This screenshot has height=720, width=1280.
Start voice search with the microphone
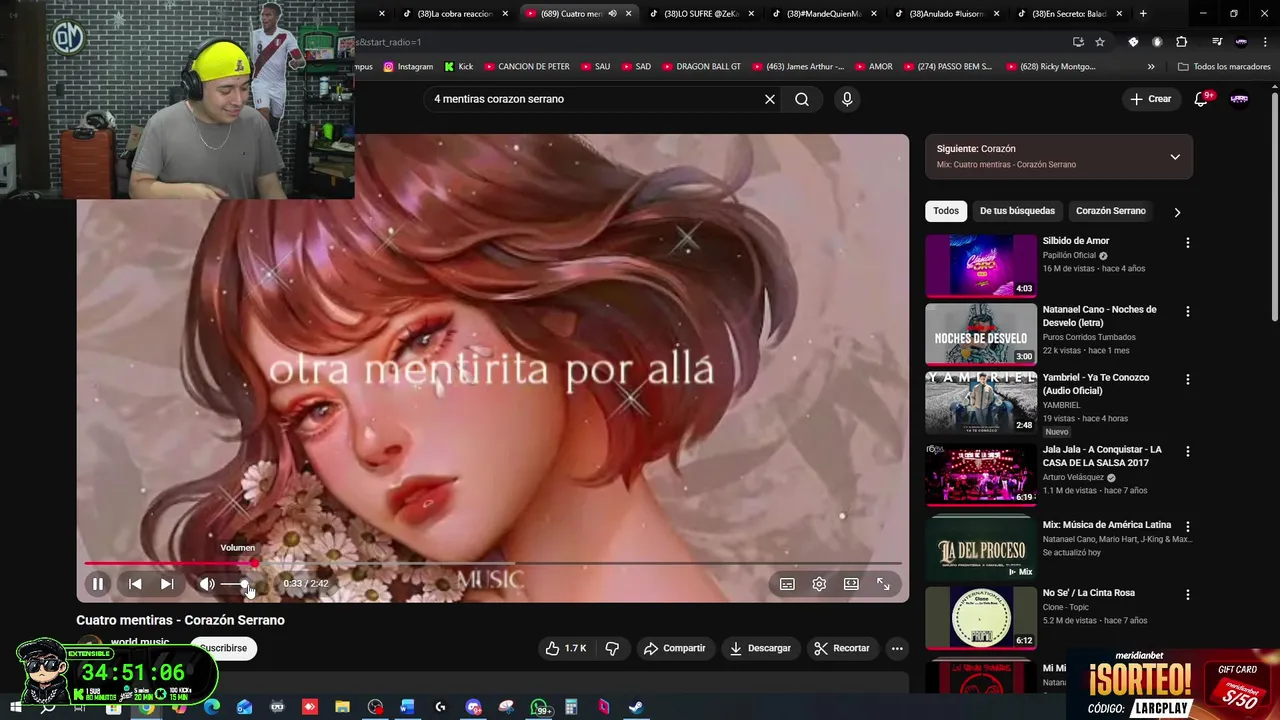point(847,99)
